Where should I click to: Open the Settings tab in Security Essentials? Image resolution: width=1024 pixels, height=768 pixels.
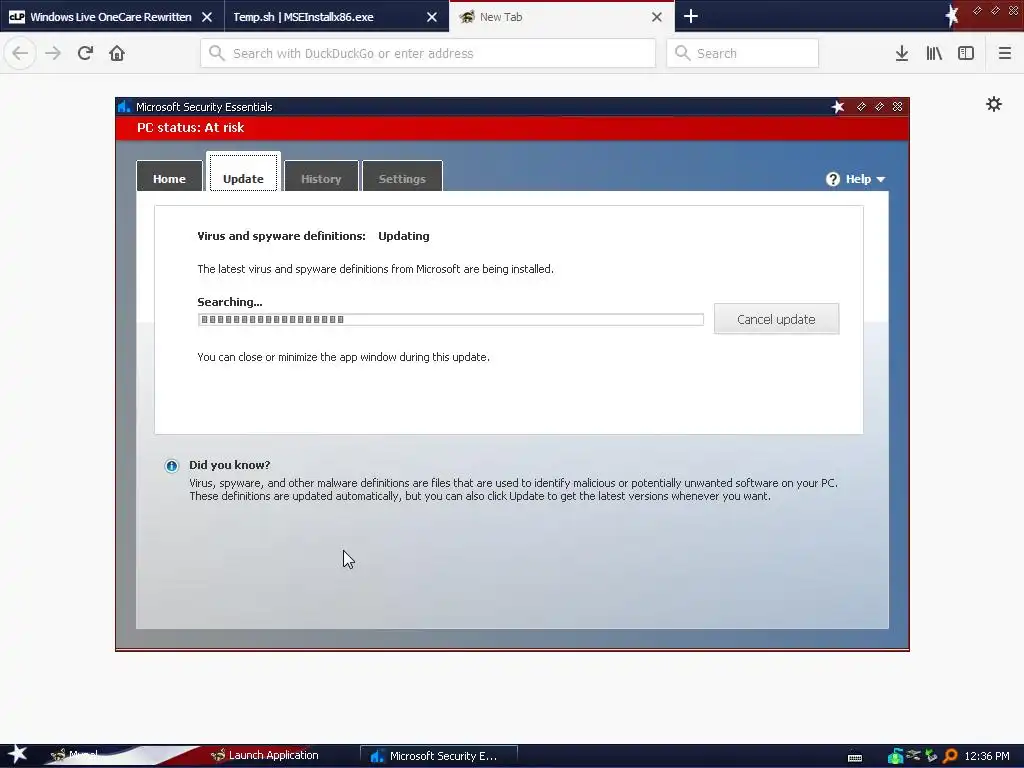point(402,176)
